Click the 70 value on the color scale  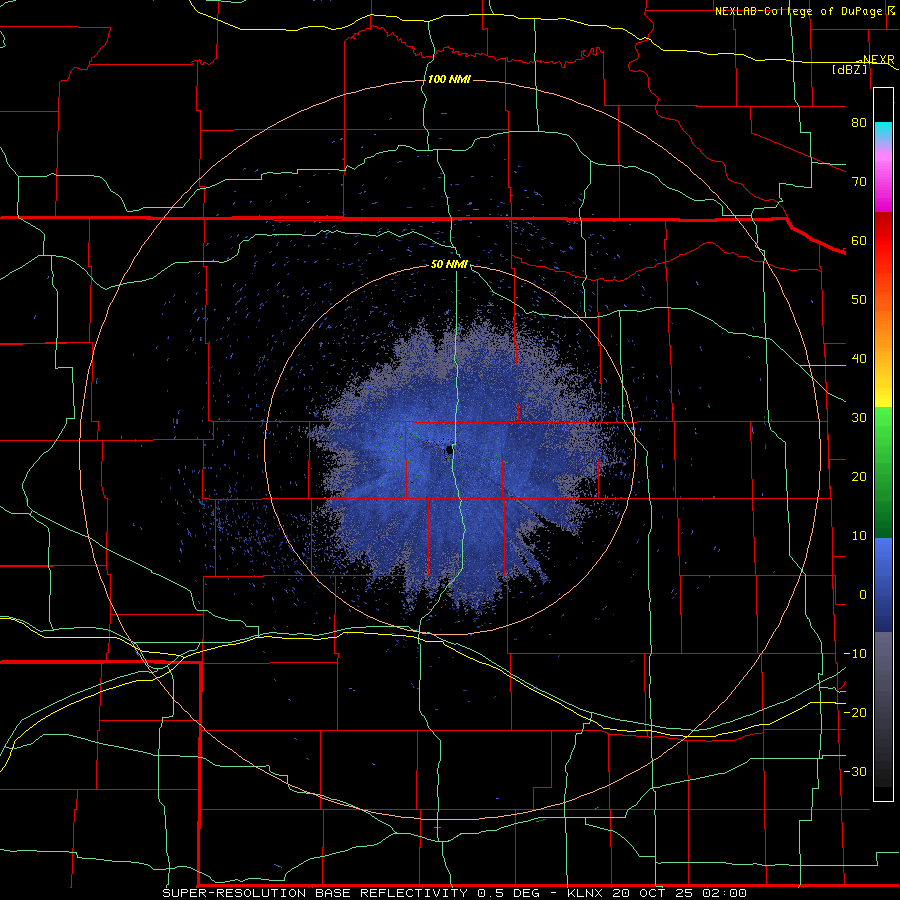click(859, 181)
